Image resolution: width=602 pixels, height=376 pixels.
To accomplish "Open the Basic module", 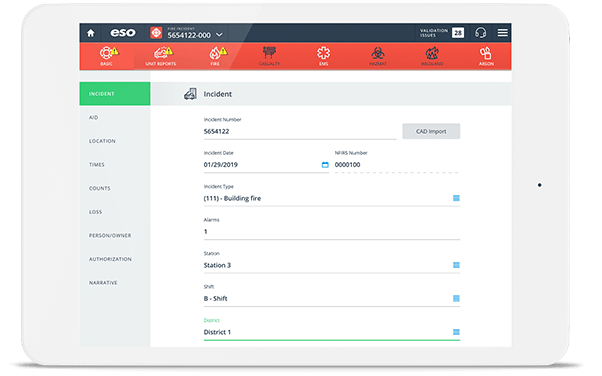I will pyautogui.click(x=107, y=56).
